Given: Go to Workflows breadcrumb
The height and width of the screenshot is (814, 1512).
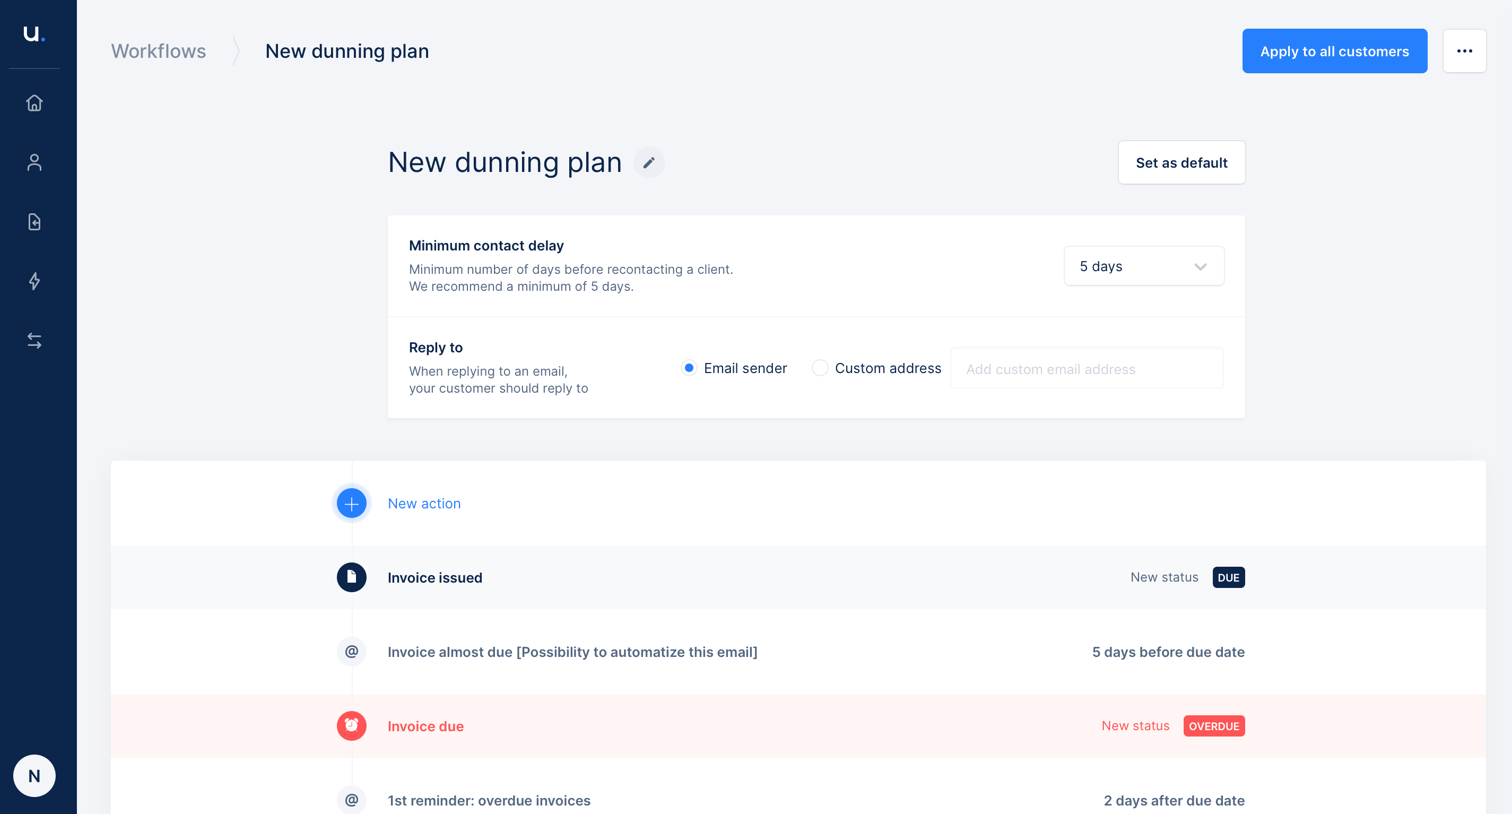Looking at the screenshot, I should pos(158,51).
